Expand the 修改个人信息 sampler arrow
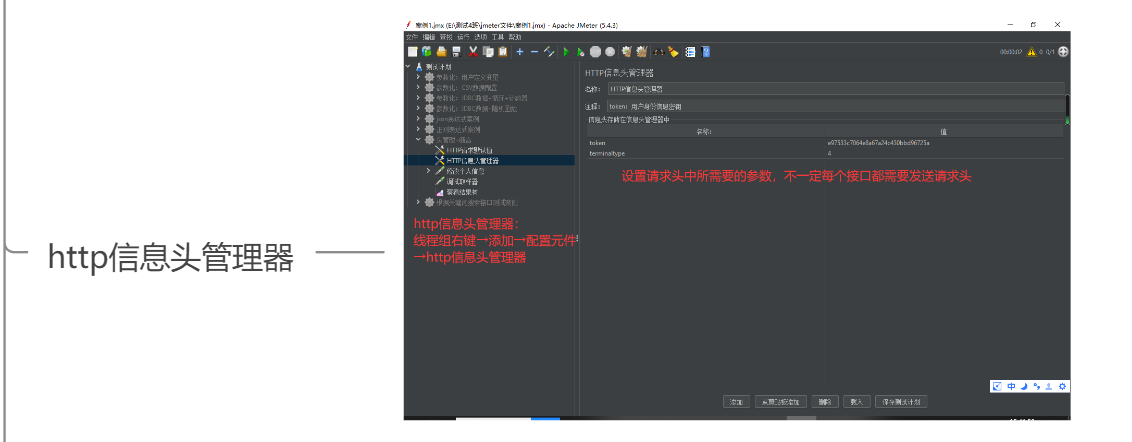This screenshot has height=442, width=1132. pyautogui.click(x=428, y=171)
